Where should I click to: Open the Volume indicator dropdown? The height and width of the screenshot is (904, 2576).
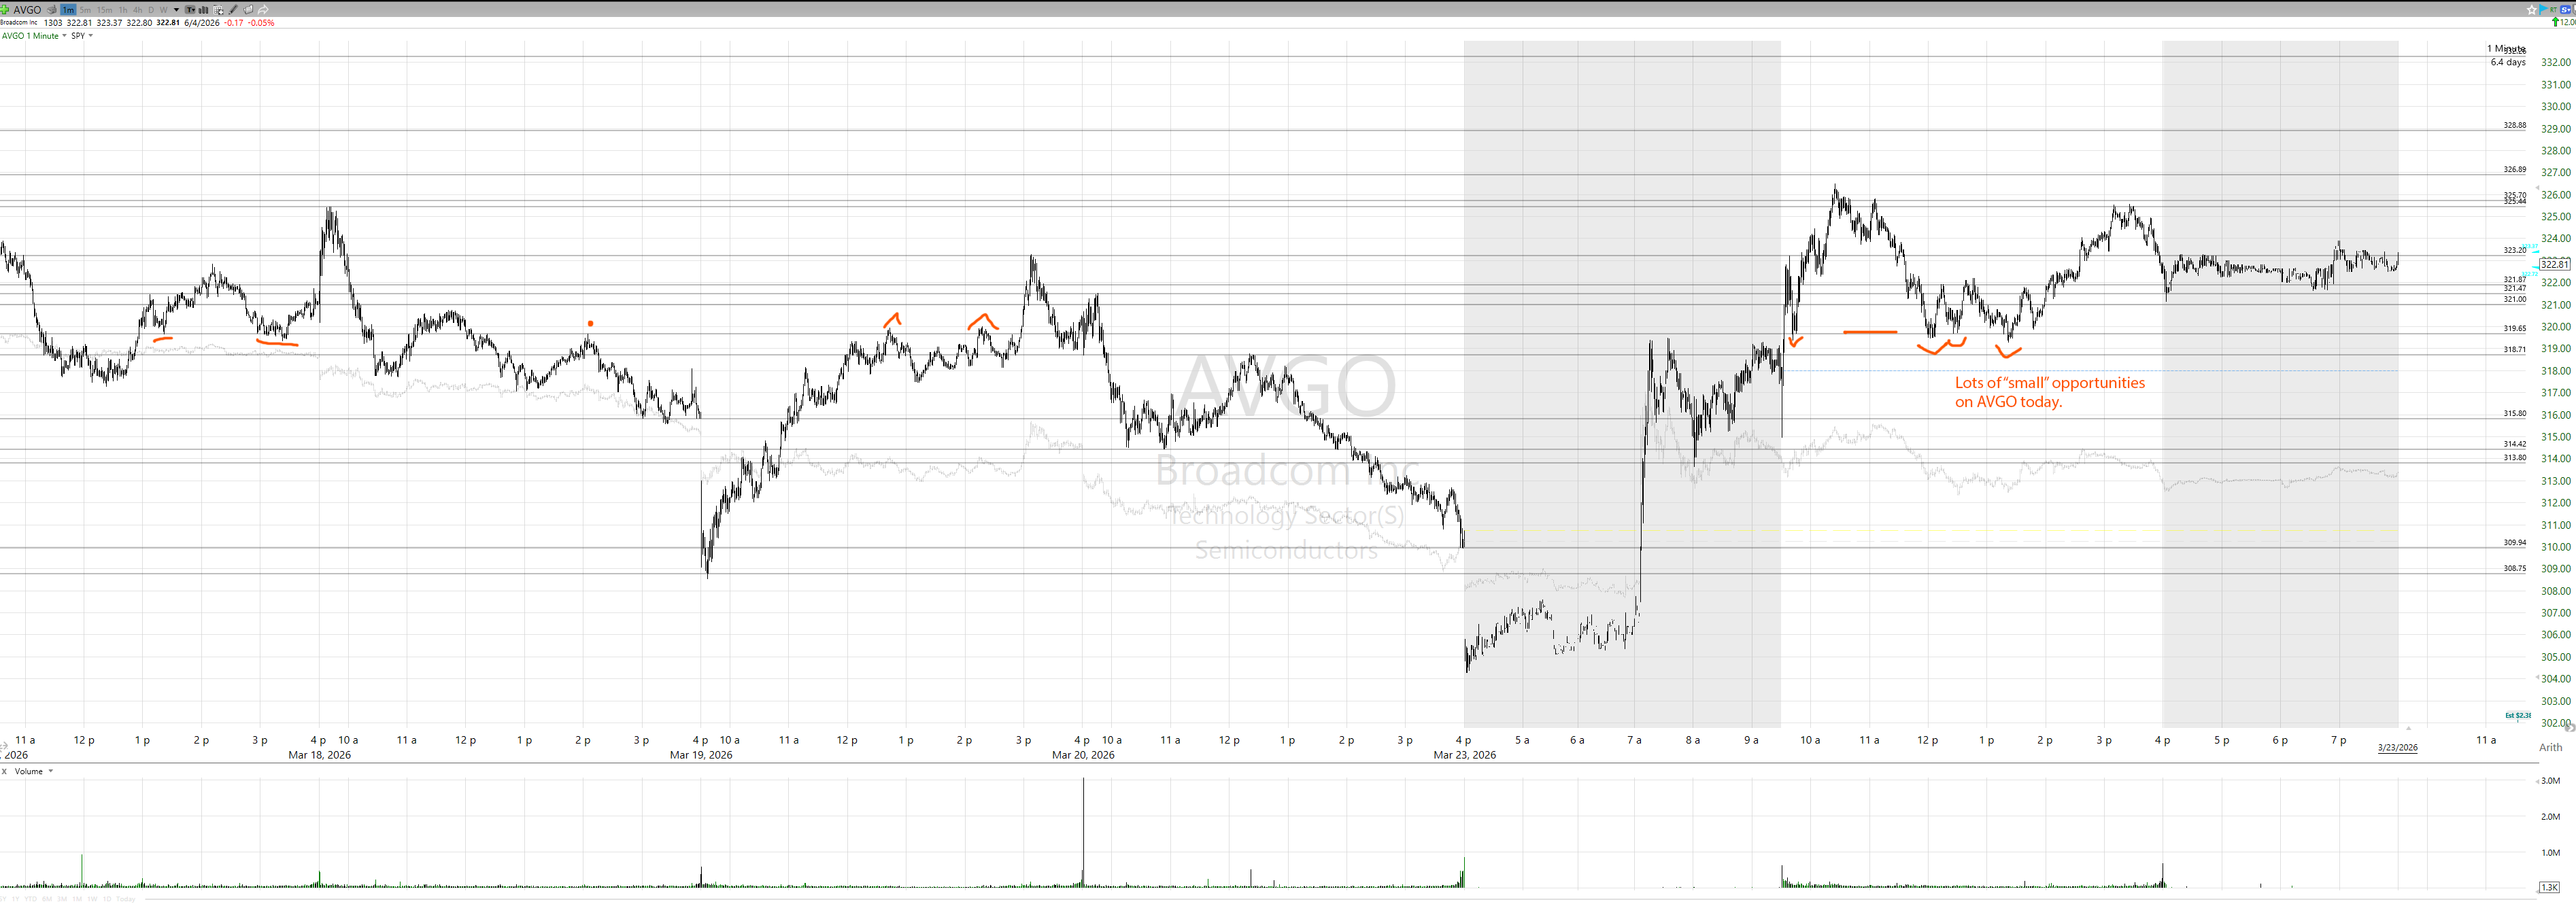click(50, 771)
